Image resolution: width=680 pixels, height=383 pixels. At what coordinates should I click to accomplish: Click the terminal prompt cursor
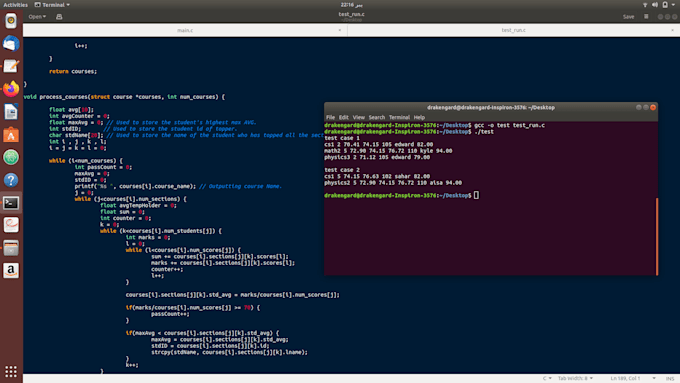click(x=476, y=195)
